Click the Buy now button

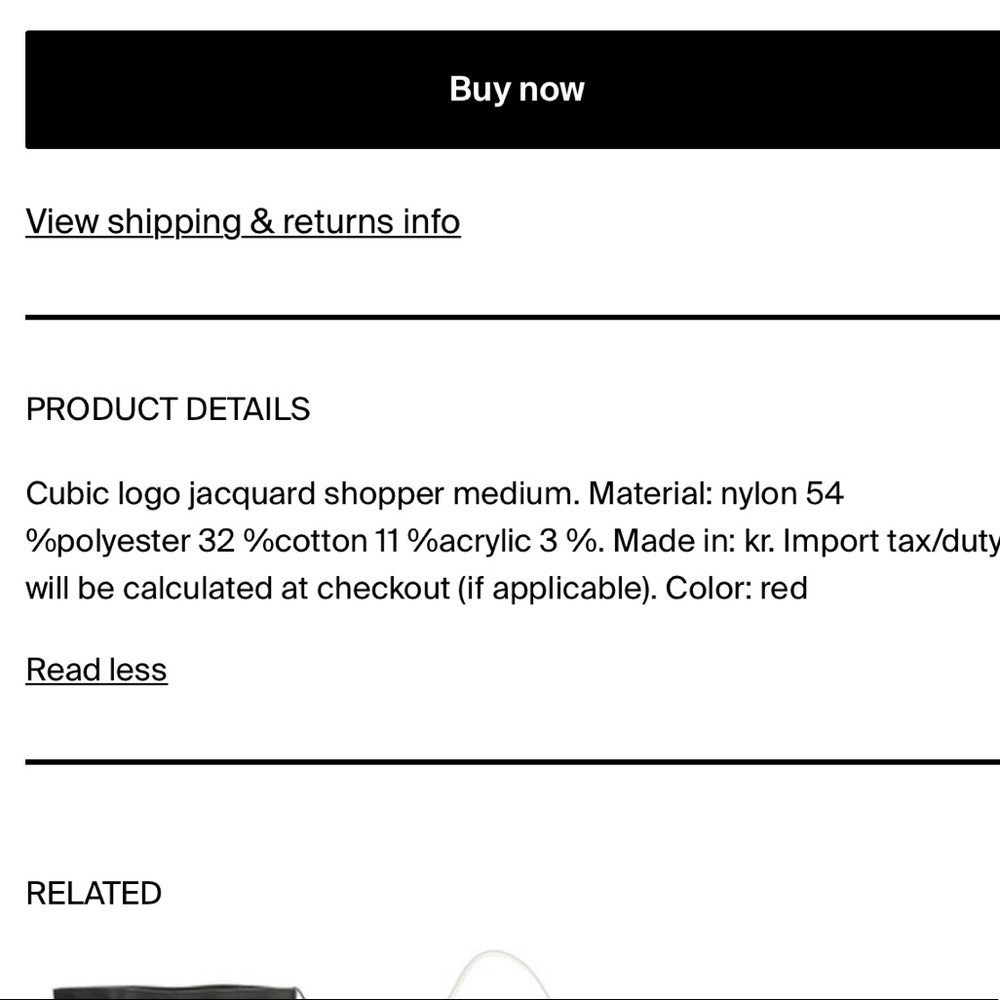[516, 89]
